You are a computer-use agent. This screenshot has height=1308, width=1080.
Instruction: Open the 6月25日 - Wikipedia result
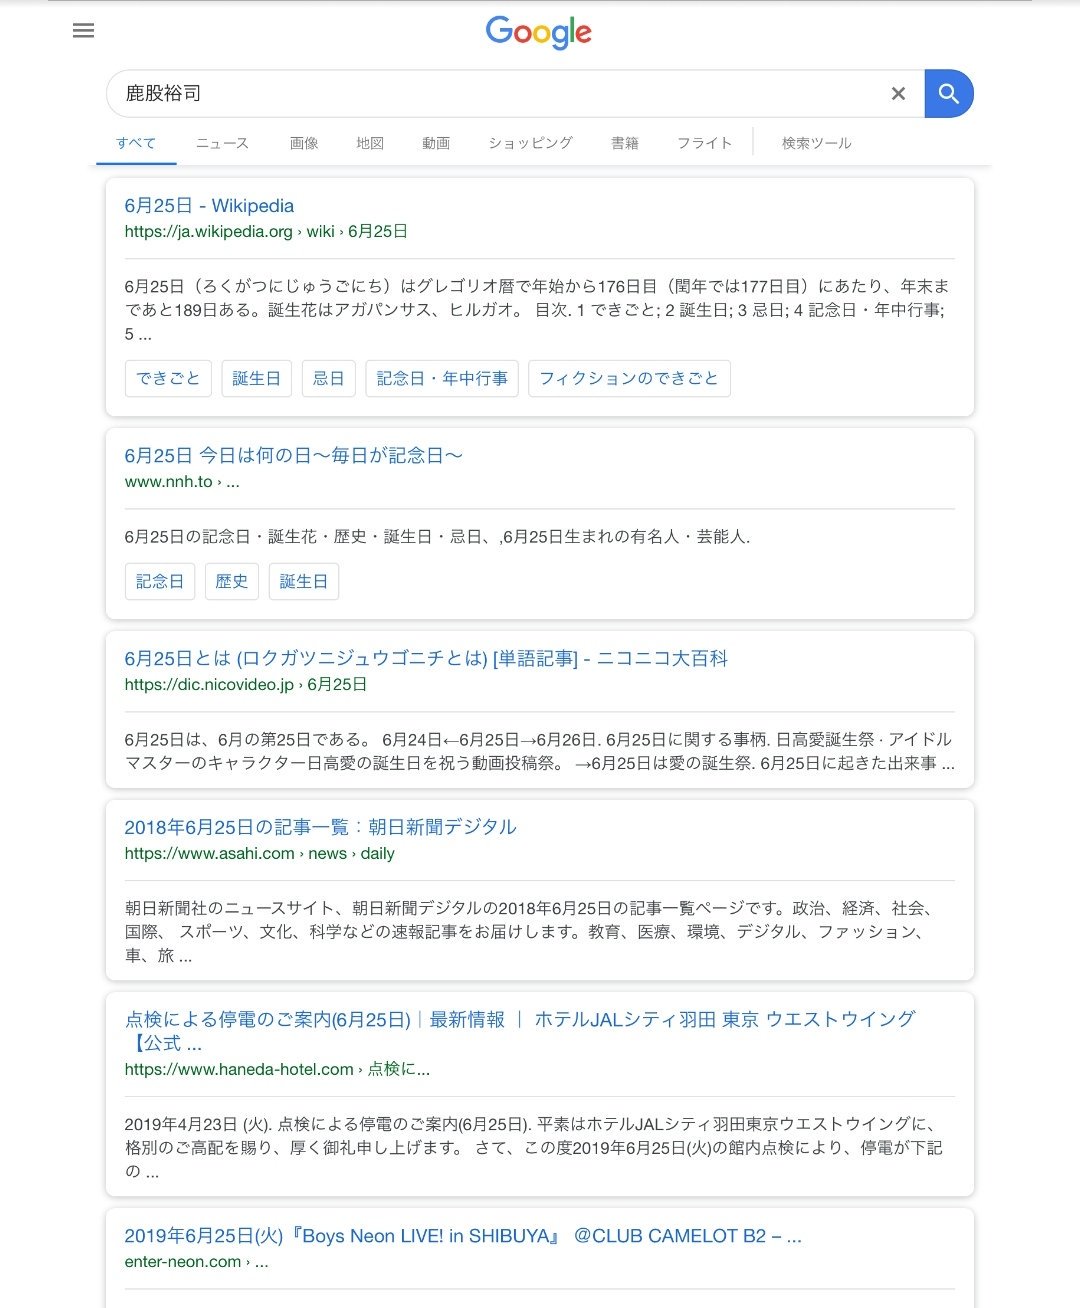[x=209, y=205]
